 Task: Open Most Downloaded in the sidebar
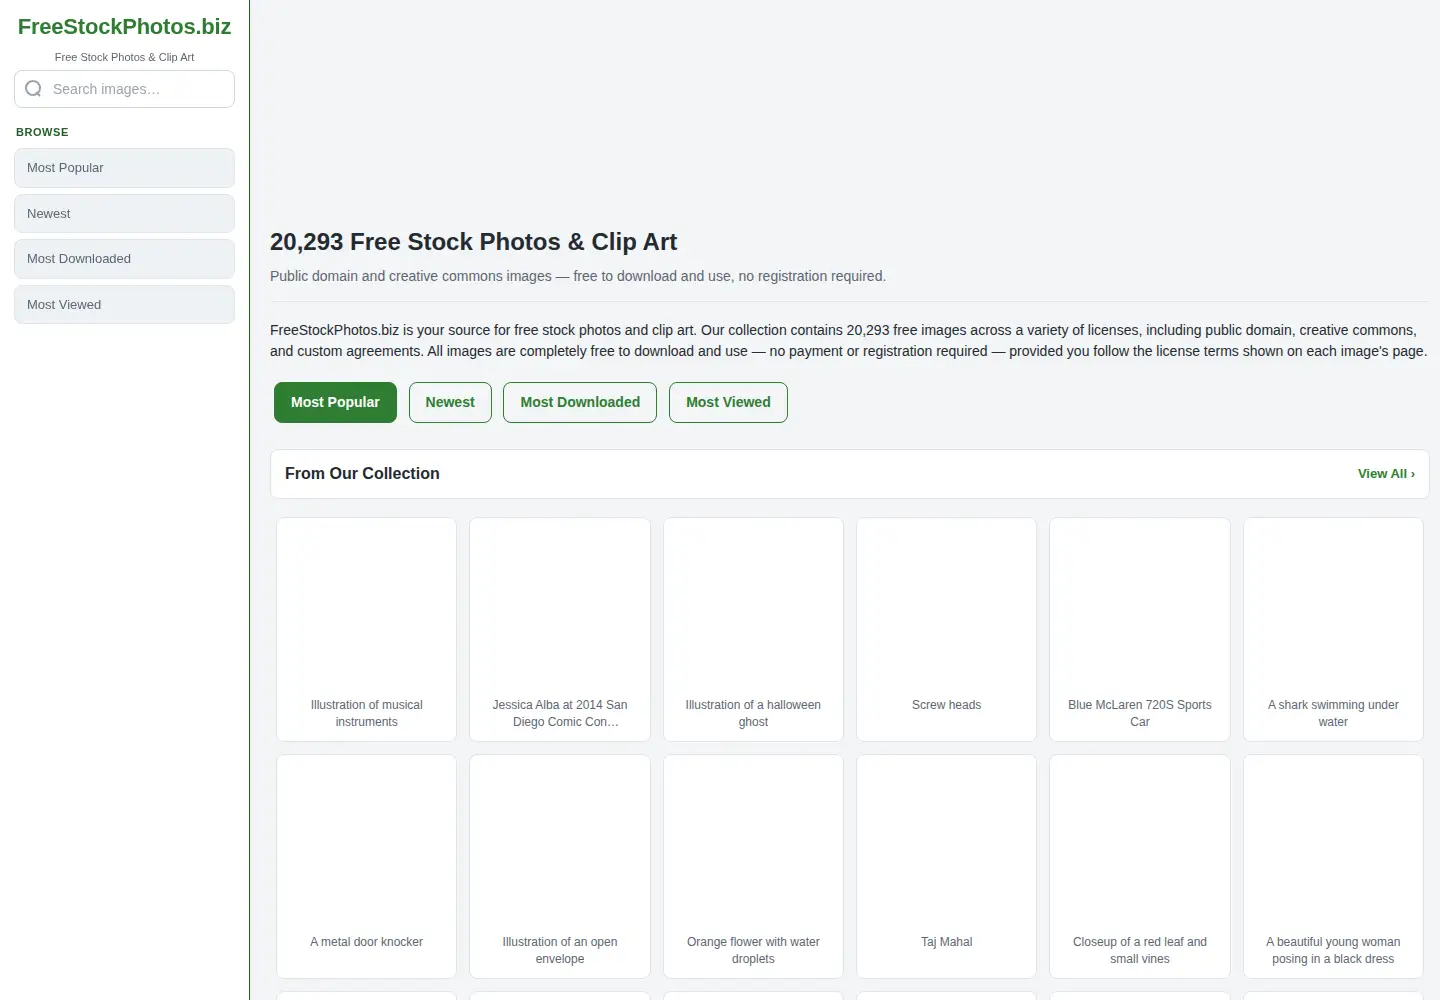click(x=124, y=259)
